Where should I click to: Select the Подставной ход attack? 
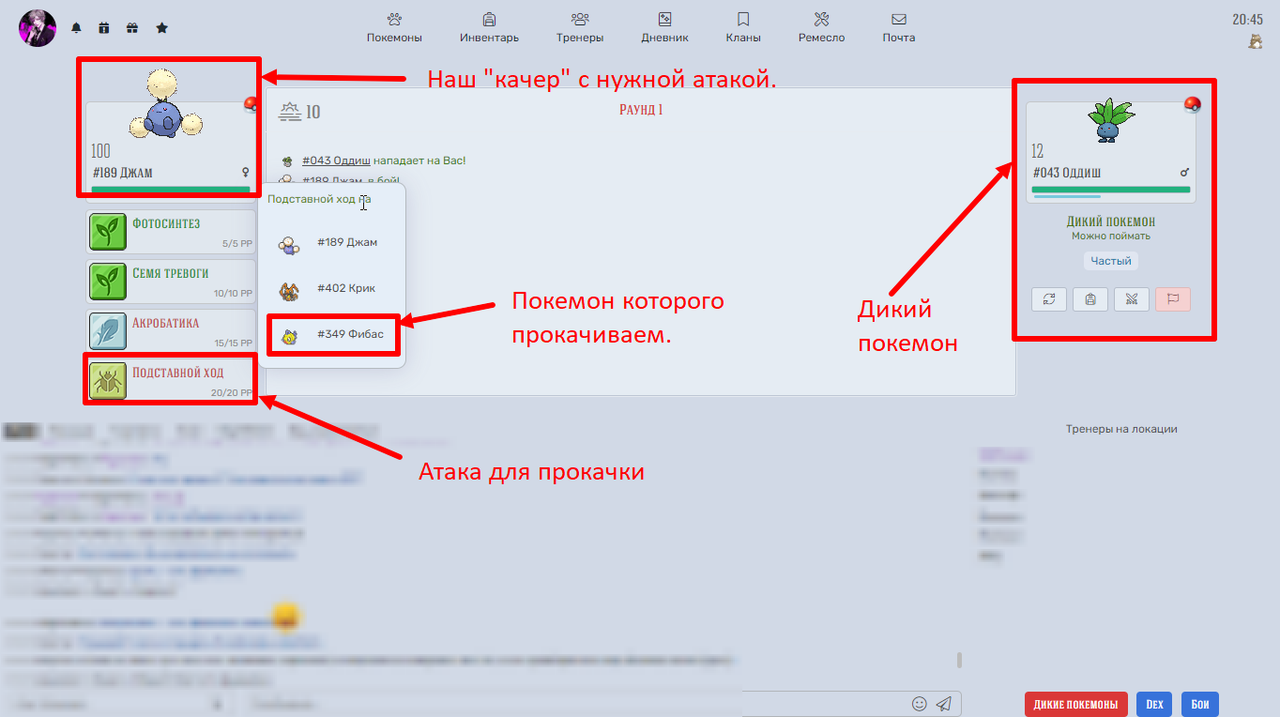[171, 381]
